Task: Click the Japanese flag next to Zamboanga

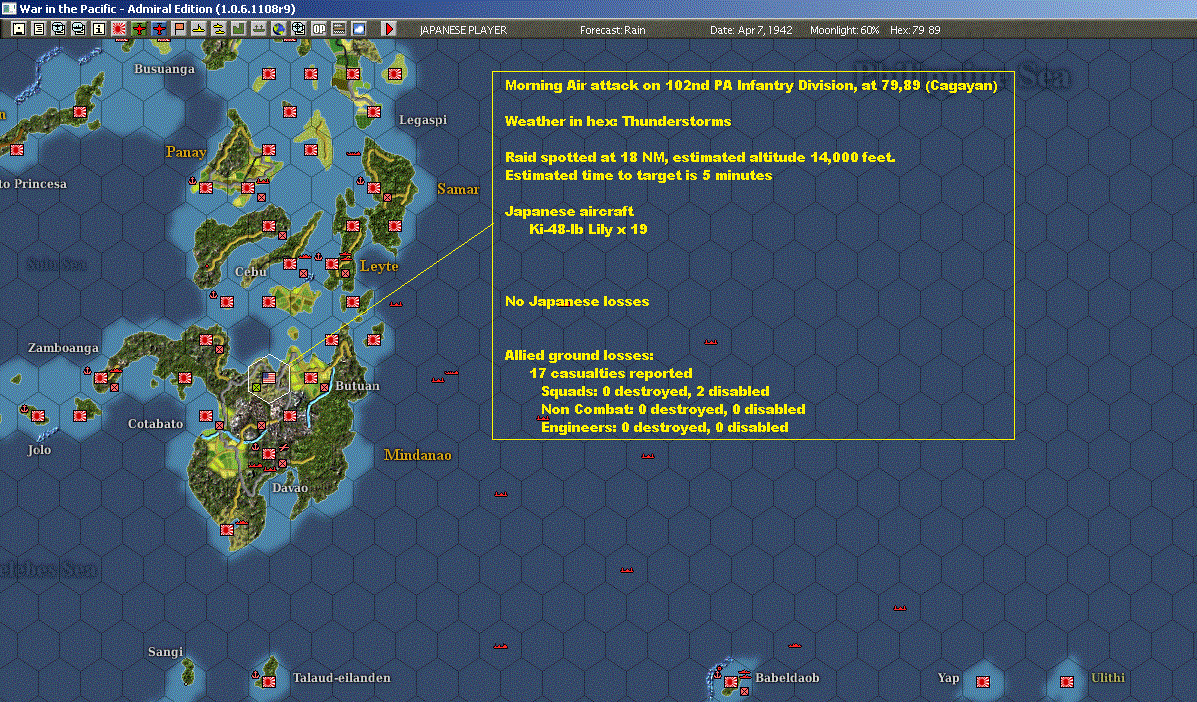Action: coord(101,378)
